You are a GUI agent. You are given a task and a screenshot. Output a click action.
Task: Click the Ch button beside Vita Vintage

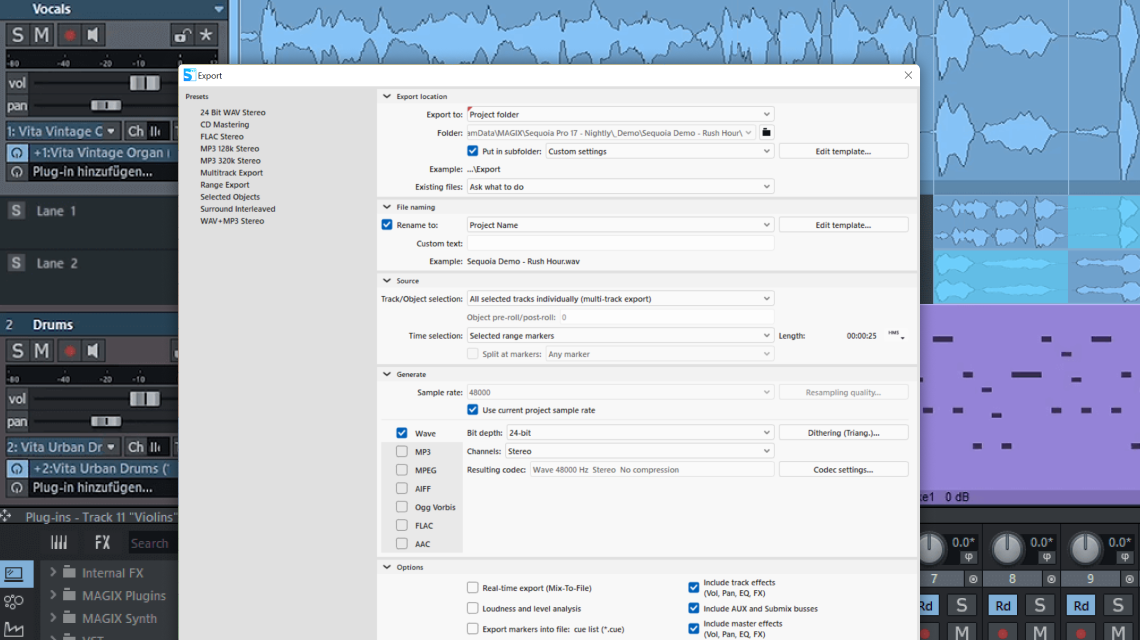pyautogui.click(x=136, y=132)
